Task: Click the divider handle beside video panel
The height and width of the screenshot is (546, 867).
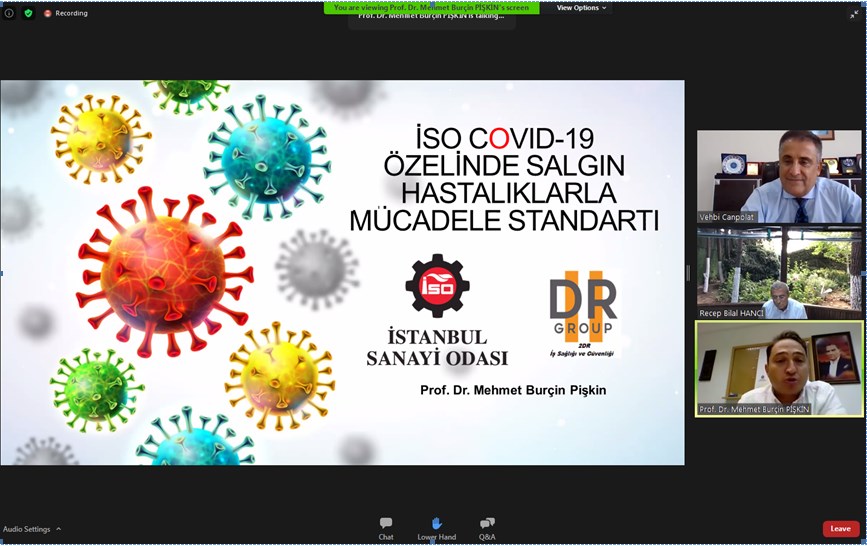Action: (688, 273)
